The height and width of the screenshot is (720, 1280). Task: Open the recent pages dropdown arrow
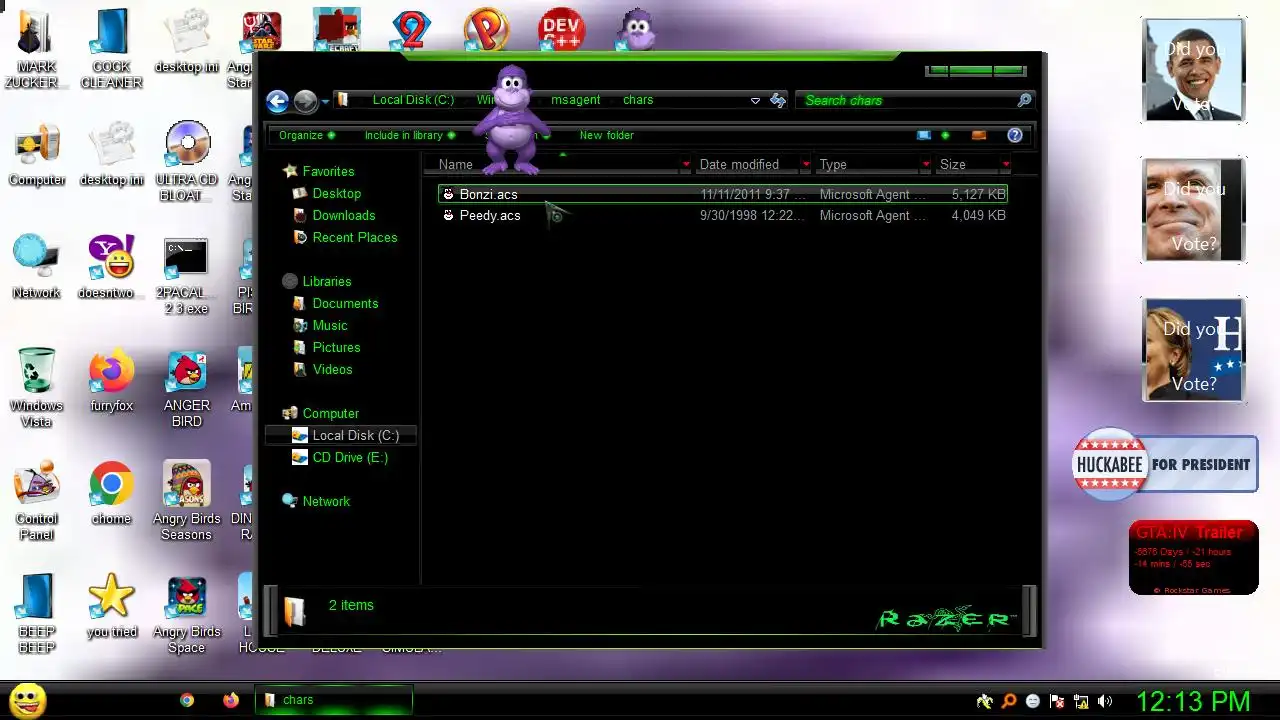tap(325, 102)
